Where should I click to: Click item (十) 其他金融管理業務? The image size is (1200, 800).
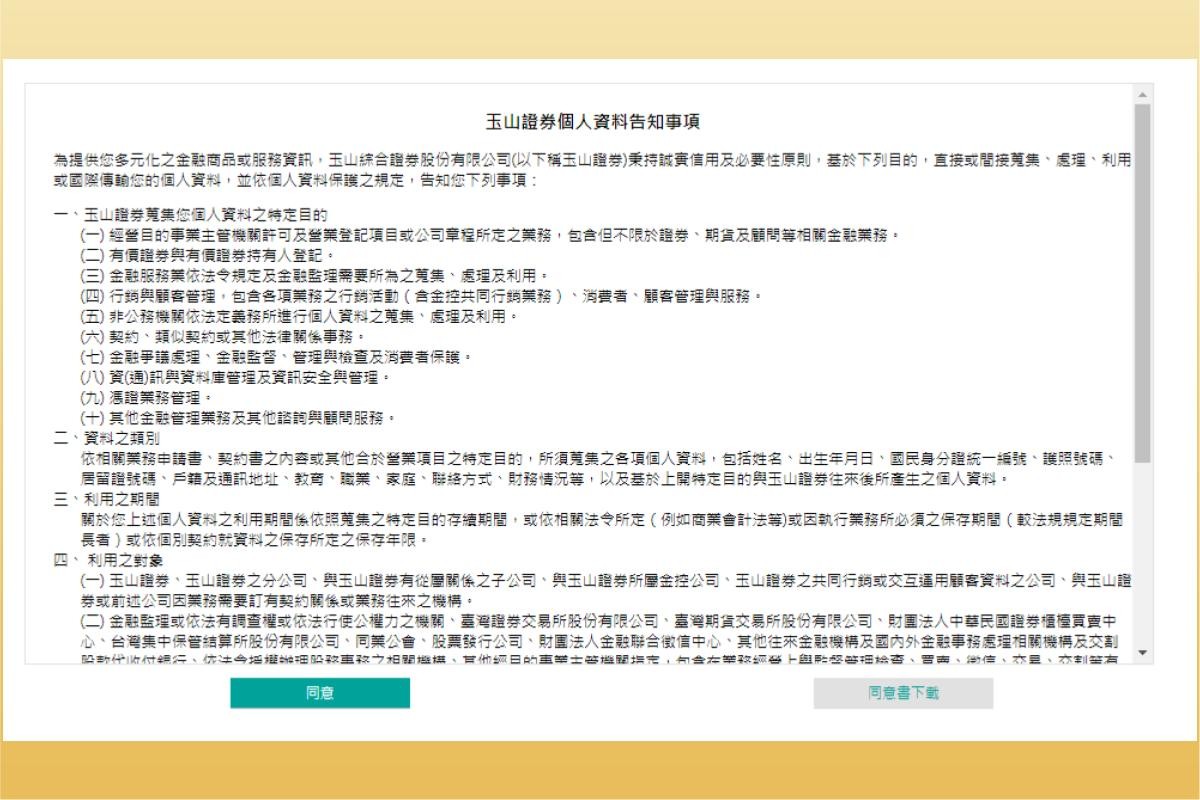click(239, 417)
